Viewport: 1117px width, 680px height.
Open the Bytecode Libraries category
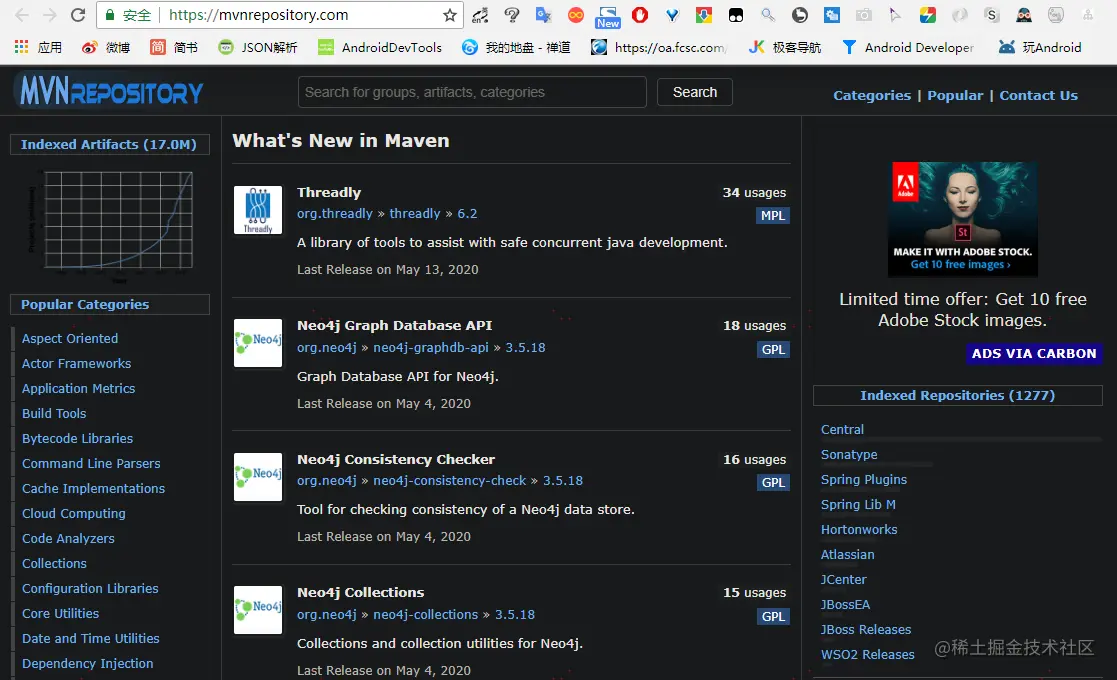point(78,439)
